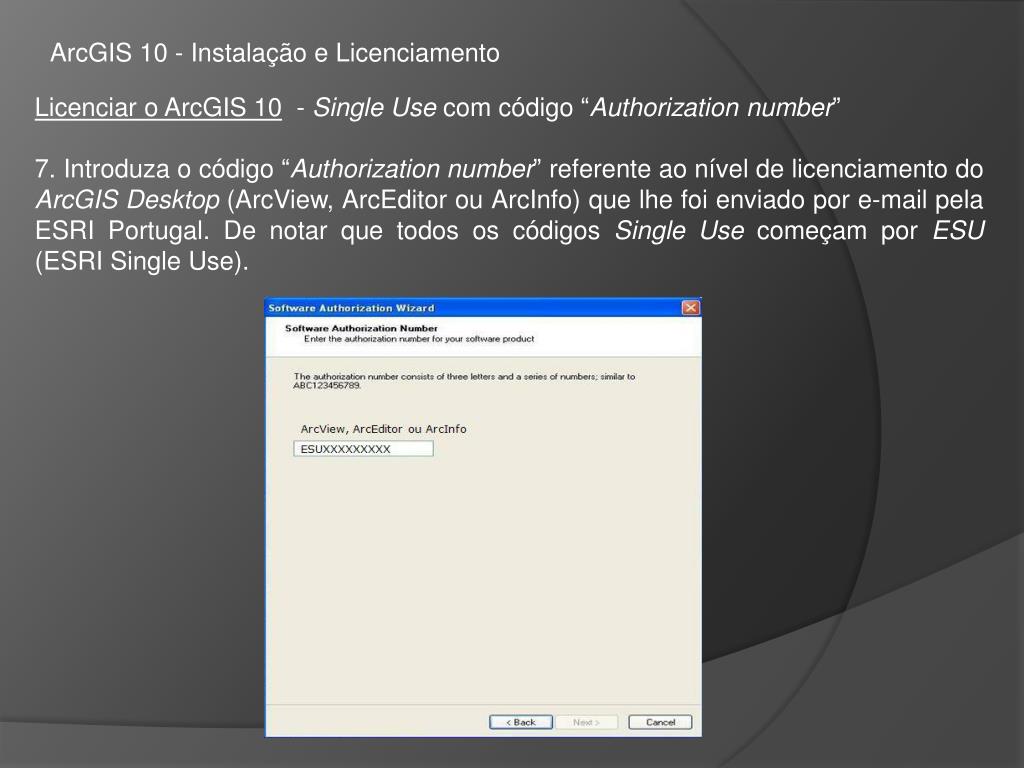Screen dimensions: 1024x768
Task: Click the text mentioning ABC123456789 example
Action: 464,381
